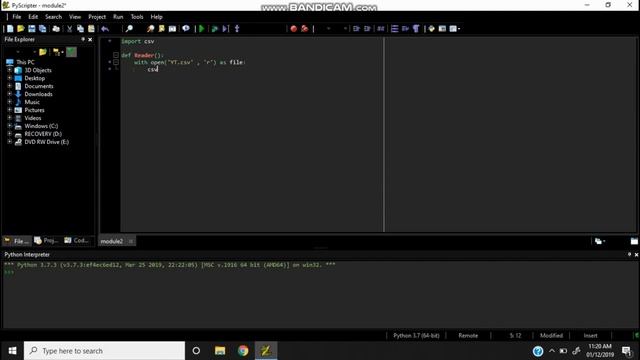This screenshot has width=640, height=360.
Task: Toggle line numbers with the toolbar icon
Action: pos(394,29)
